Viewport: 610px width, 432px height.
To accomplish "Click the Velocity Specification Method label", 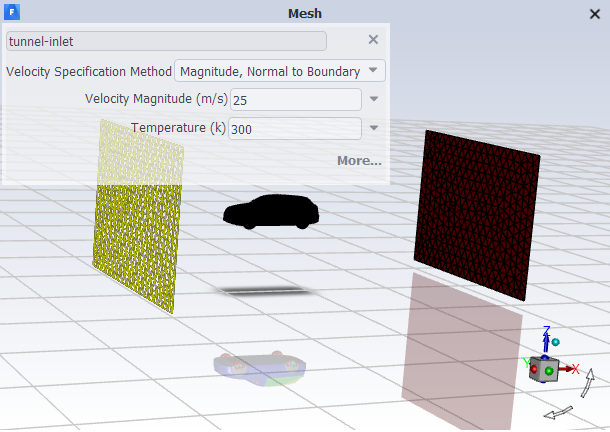I will pos(89,72).
